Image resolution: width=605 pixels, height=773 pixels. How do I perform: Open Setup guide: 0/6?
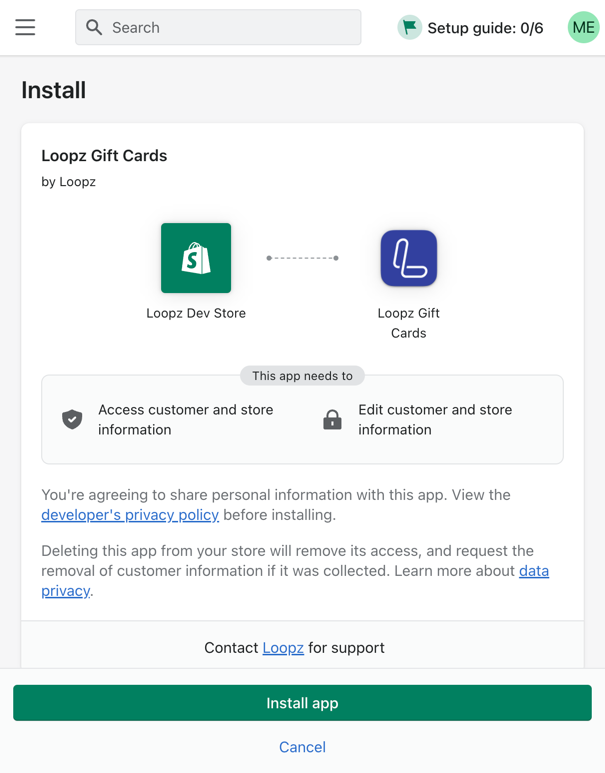(485, 28)
